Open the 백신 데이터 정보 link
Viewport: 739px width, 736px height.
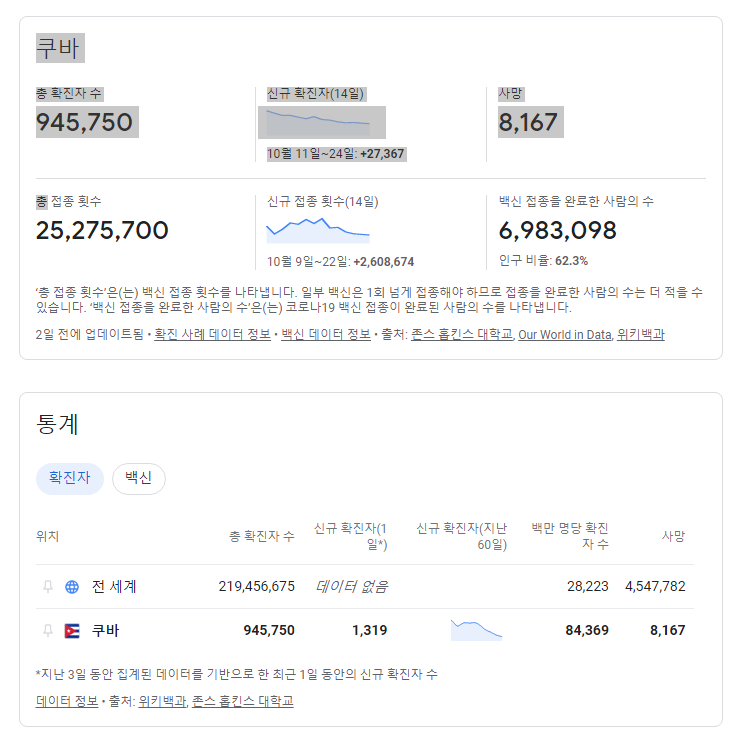(x=325, y=335)
